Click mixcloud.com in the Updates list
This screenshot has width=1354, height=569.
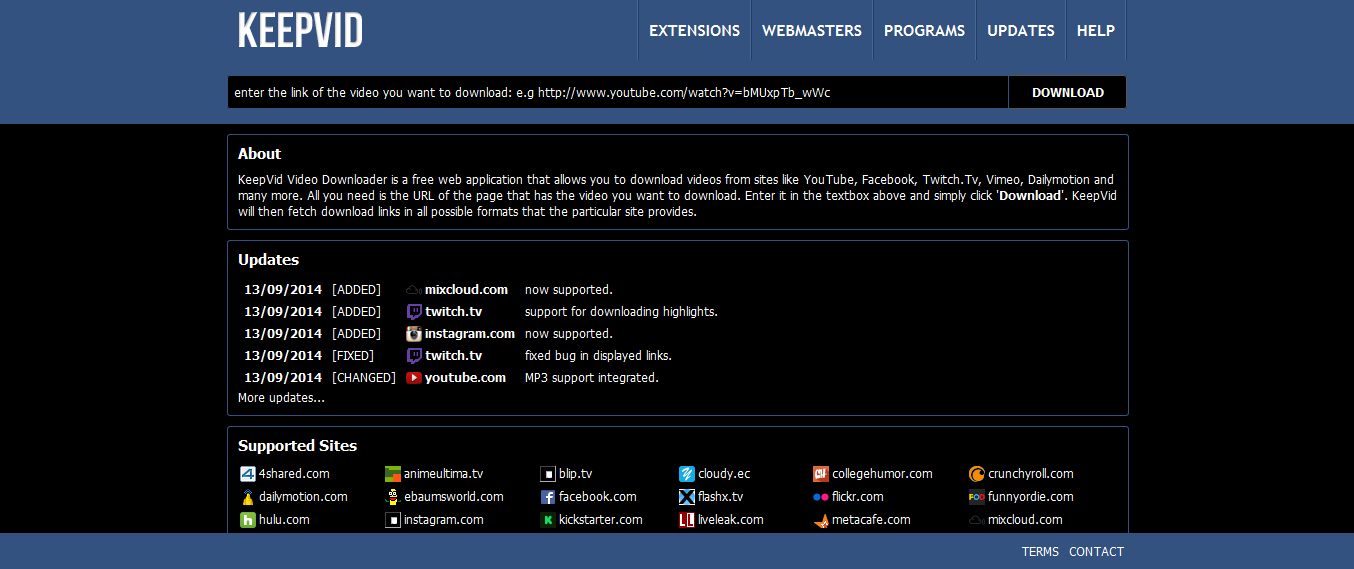467,290
